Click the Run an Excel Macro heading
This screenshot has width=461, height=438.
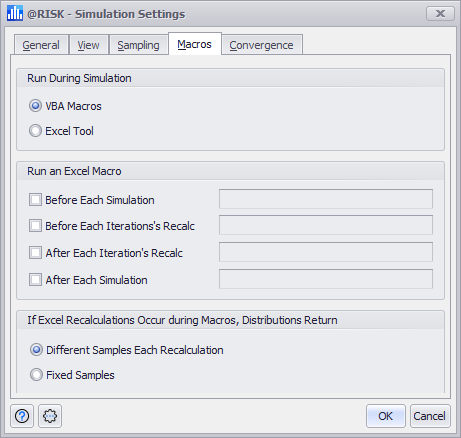coord(74,171)
